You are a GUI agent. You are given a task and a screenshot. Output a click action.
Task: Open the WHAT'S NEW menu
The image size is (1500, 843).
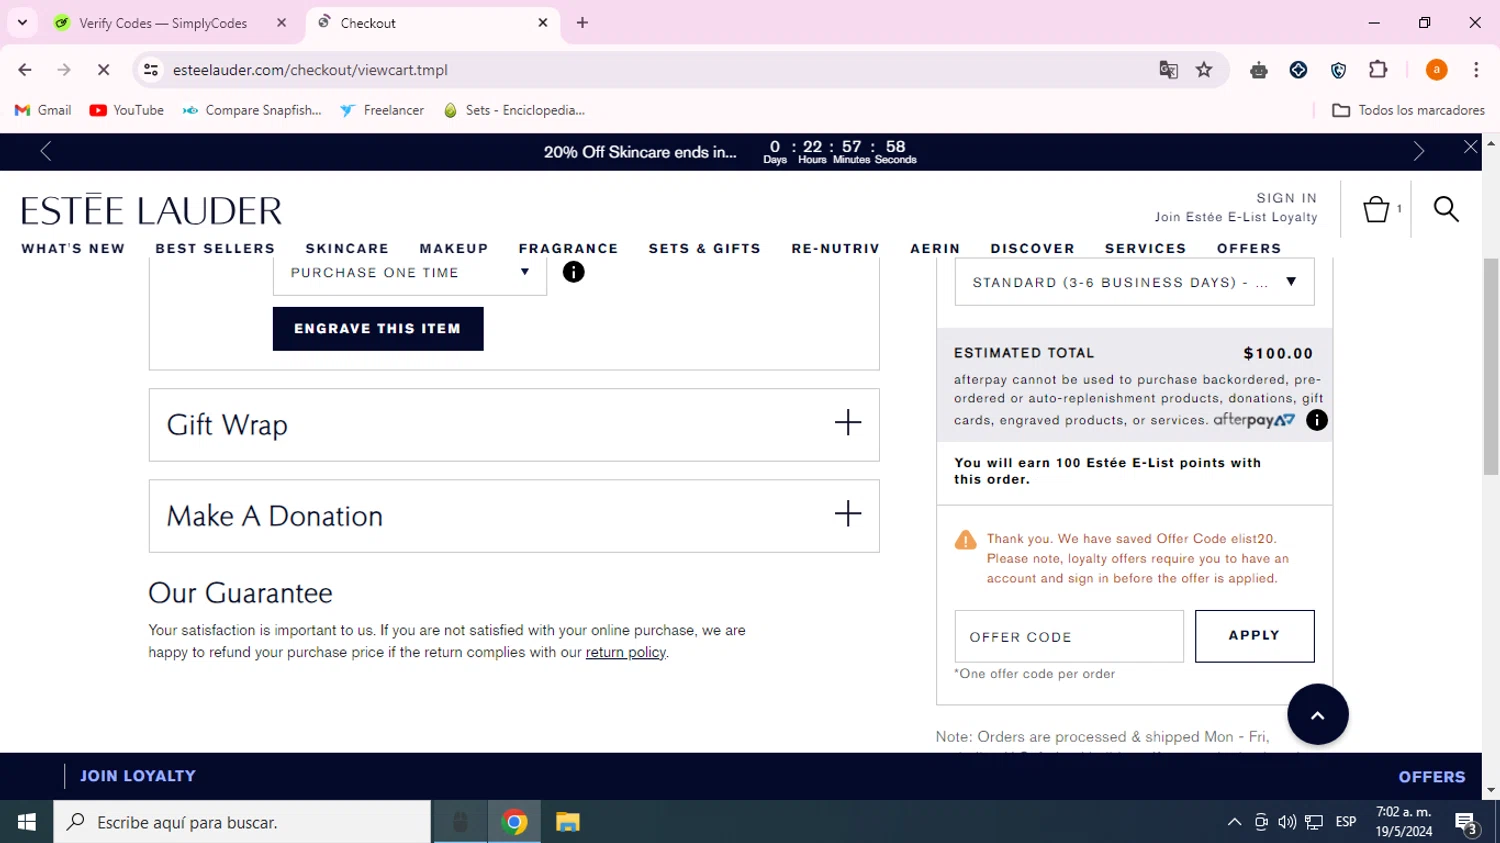[x=73, y=248]
